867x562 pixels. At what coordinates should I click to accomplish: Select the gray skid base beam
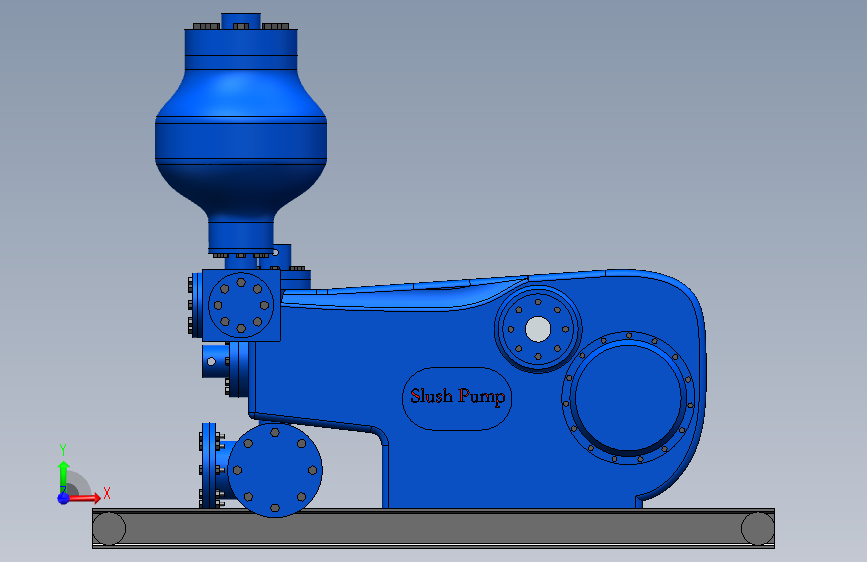(x=434, y=528)
